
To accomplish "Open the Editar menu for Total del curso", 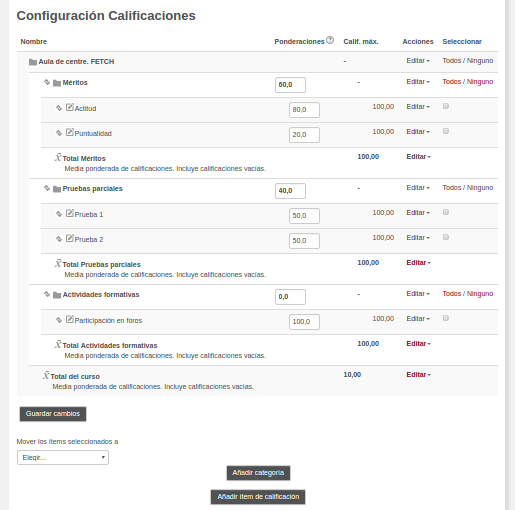I will coord(418,375).
